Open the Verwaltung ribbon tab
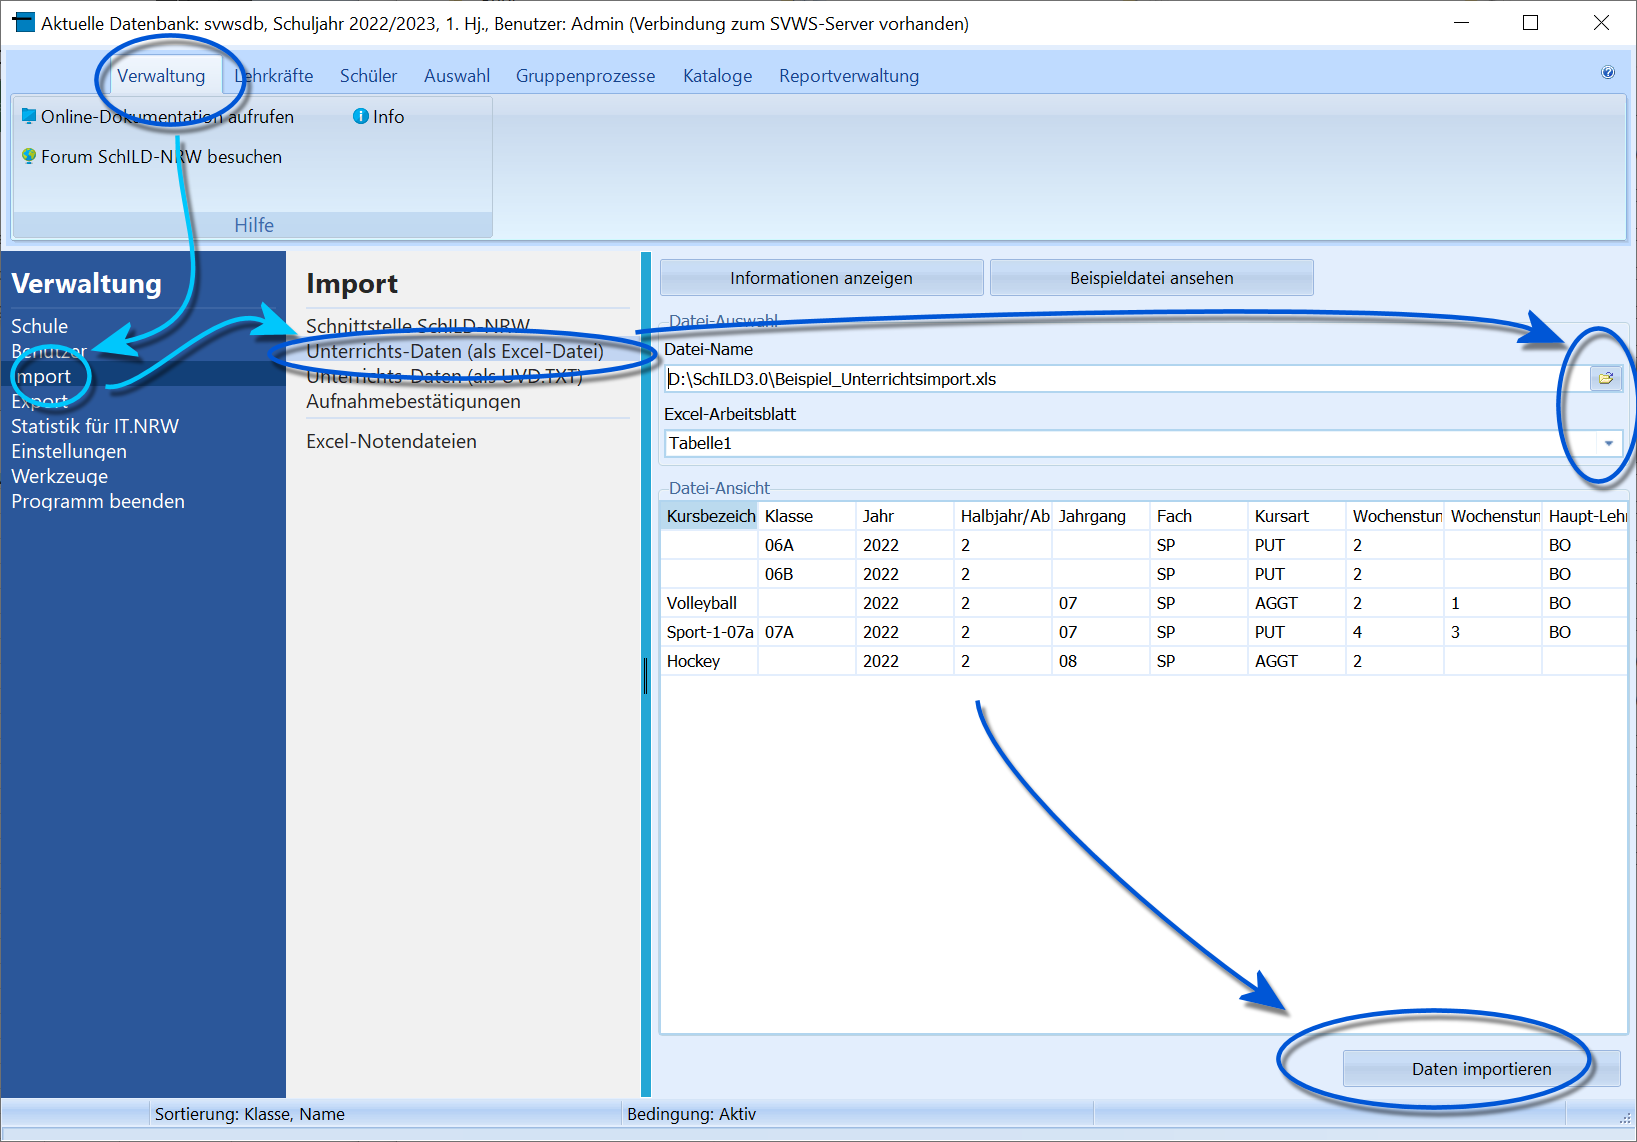Screen dimensions: 1637x1142 (161, 76)
